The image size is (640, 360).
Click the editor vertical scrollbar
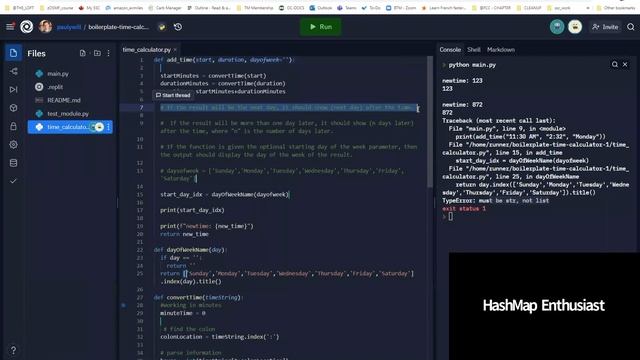pos(429,122)
